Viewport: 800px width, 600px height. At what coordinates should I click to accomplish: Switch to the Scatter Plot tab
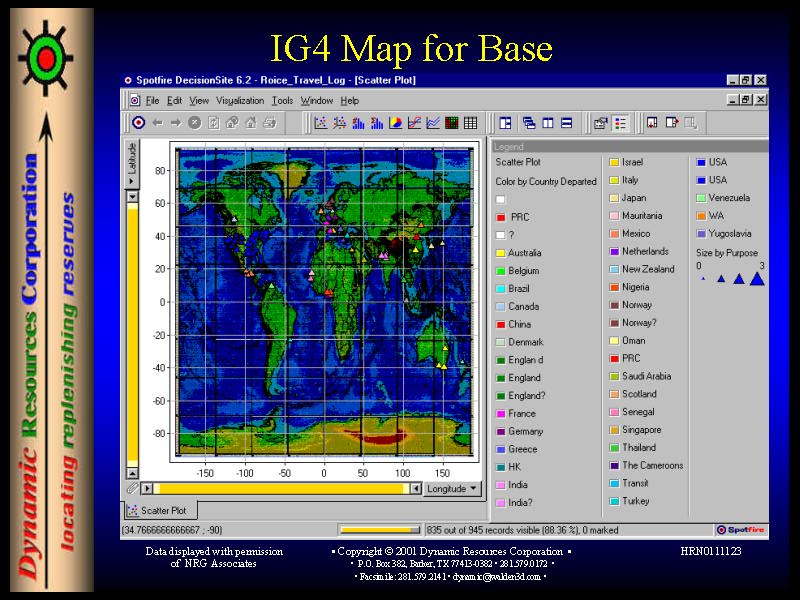[x=160, y=510]
